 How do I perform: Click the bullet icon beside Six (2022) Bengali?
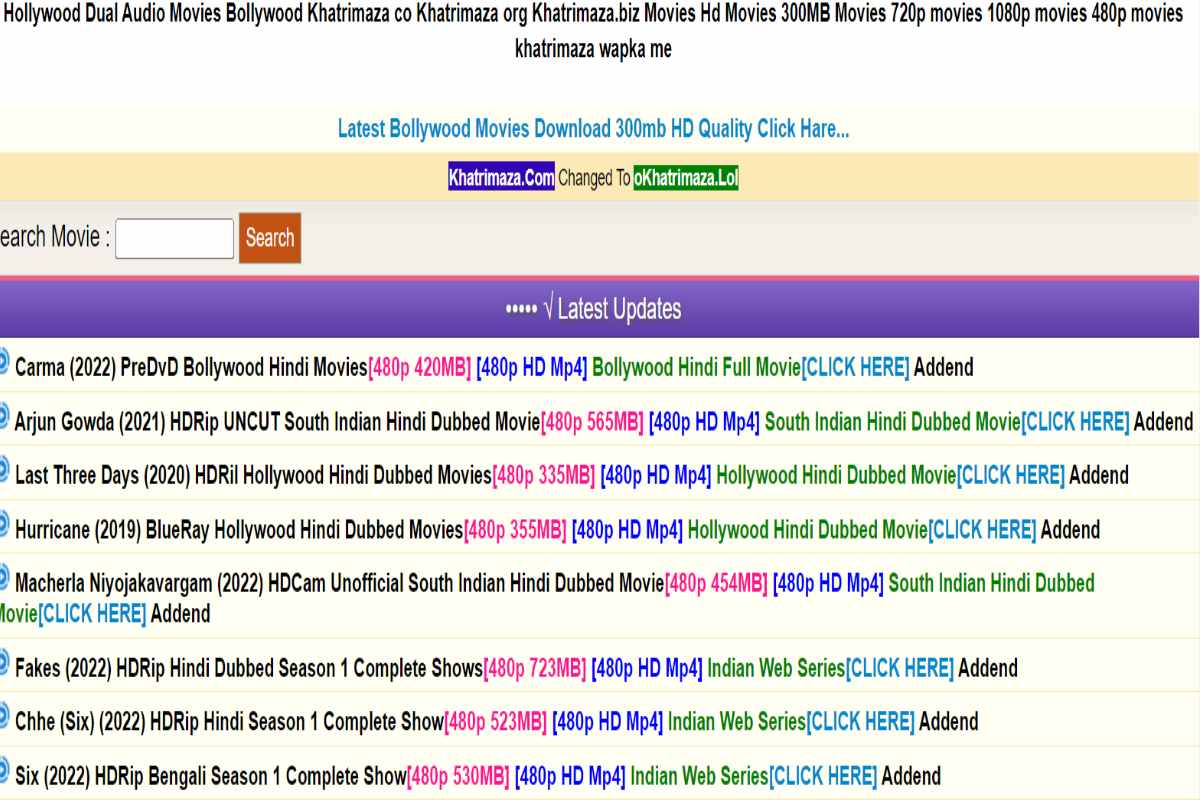point(3,770)
